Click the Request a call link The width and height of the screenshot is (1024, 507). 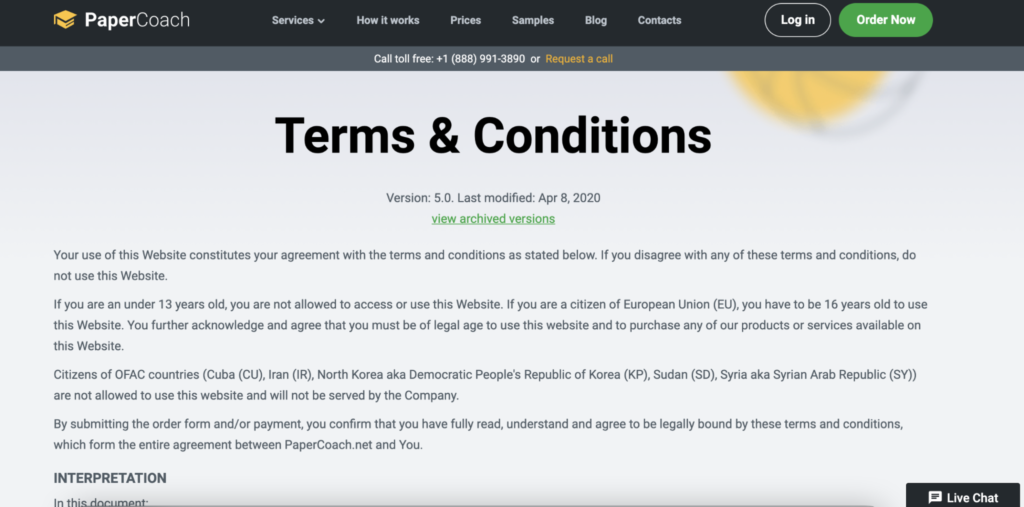(579, 59)
